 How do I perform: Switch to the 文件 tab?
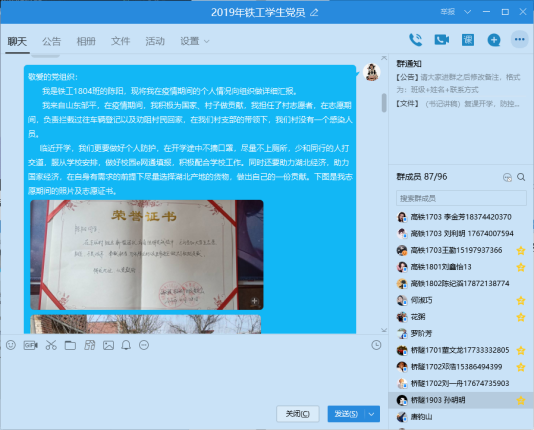(121, 41)
